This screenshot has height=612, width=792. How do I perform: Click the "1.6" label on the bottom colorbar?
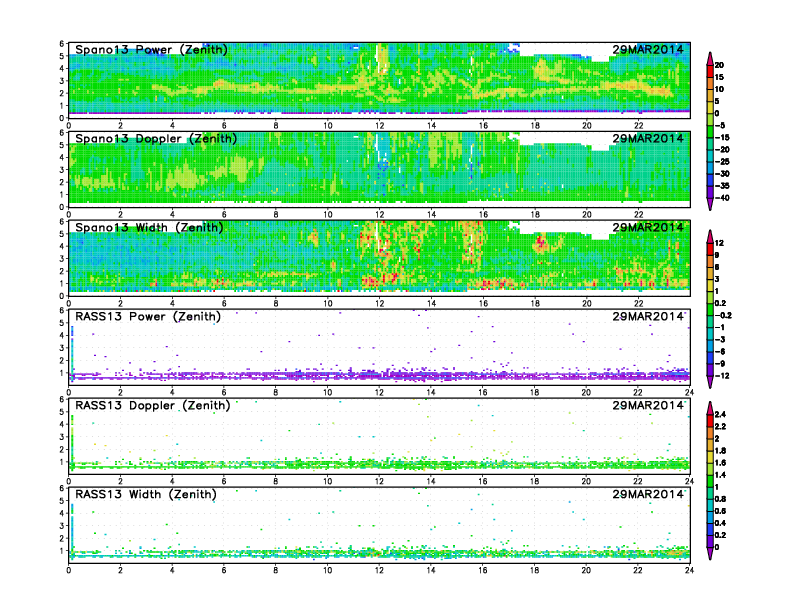720,463
